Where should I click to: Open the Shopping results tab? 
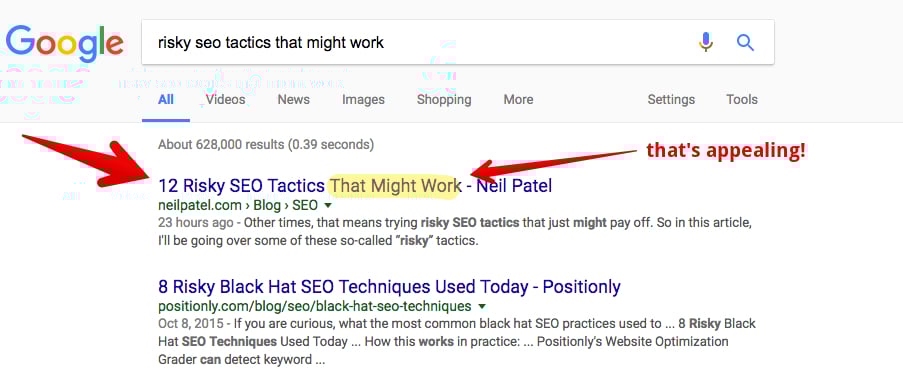point(444,100)
